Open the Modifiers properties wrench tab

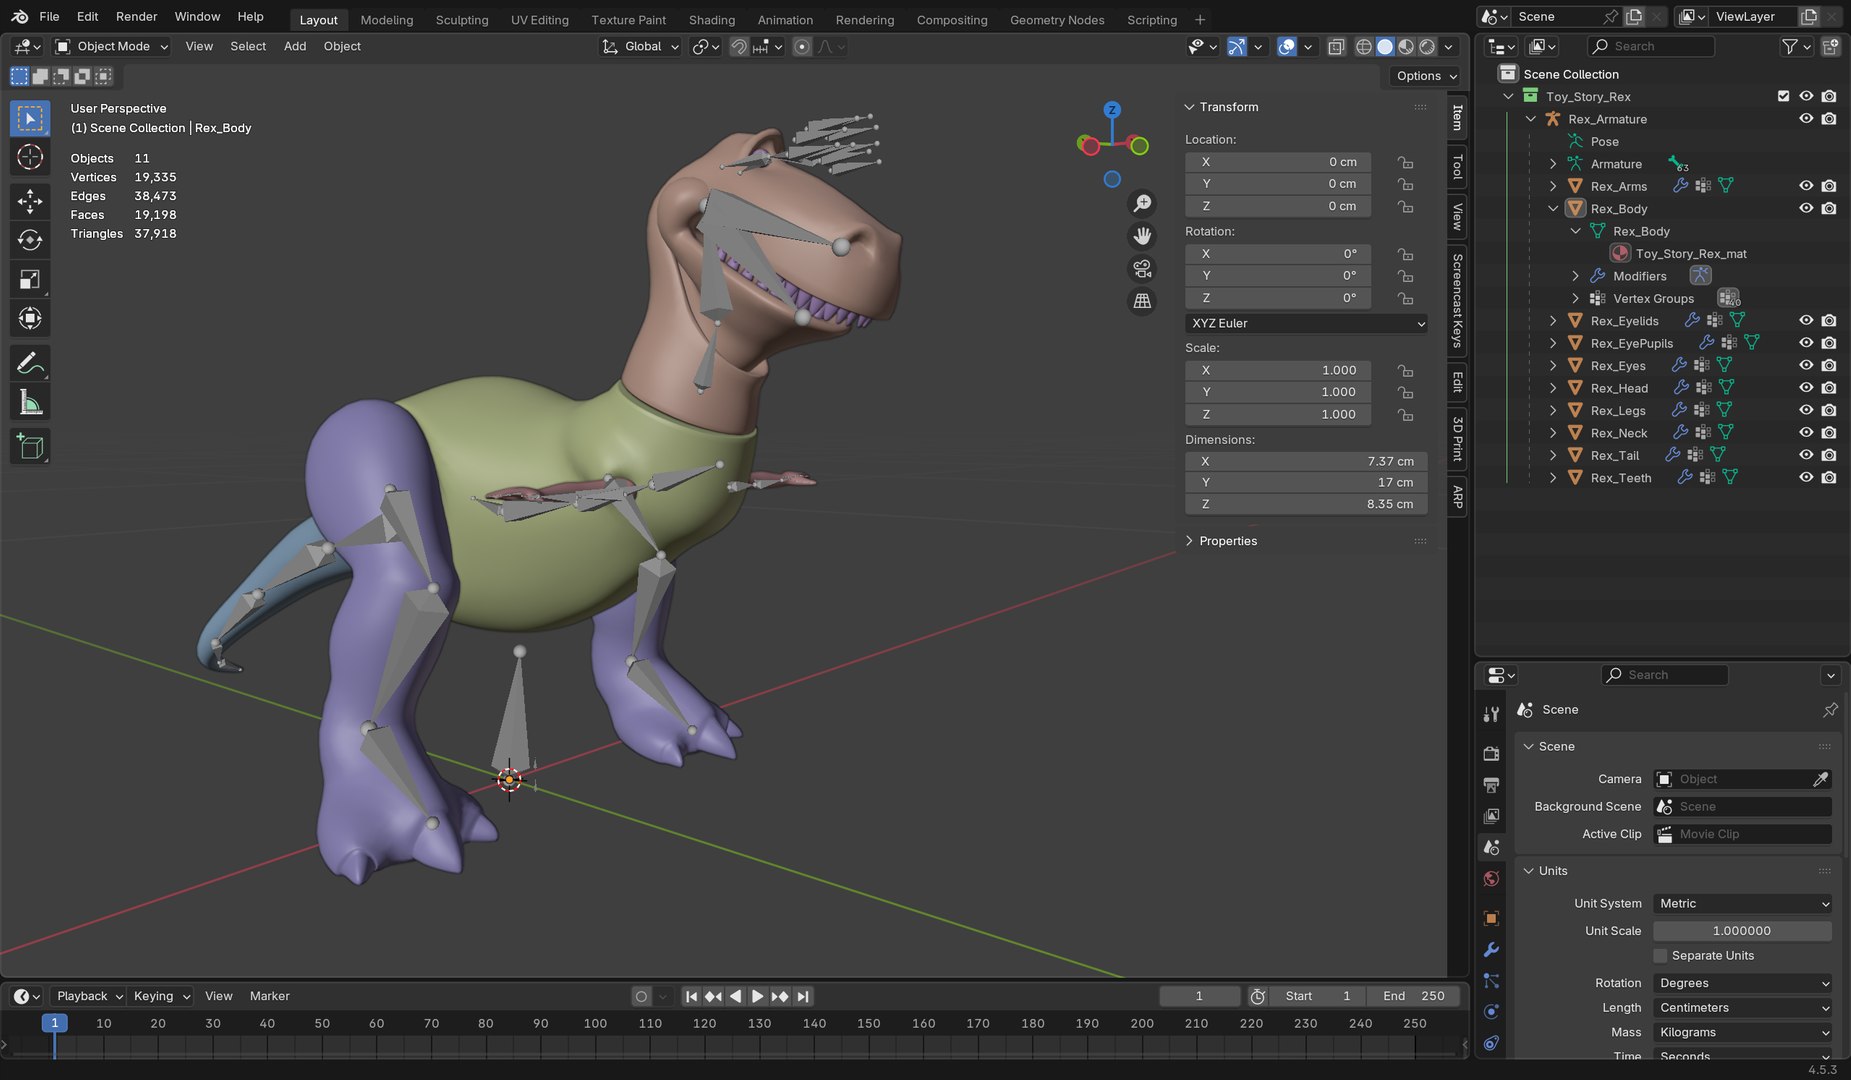tap(1491, 949)
